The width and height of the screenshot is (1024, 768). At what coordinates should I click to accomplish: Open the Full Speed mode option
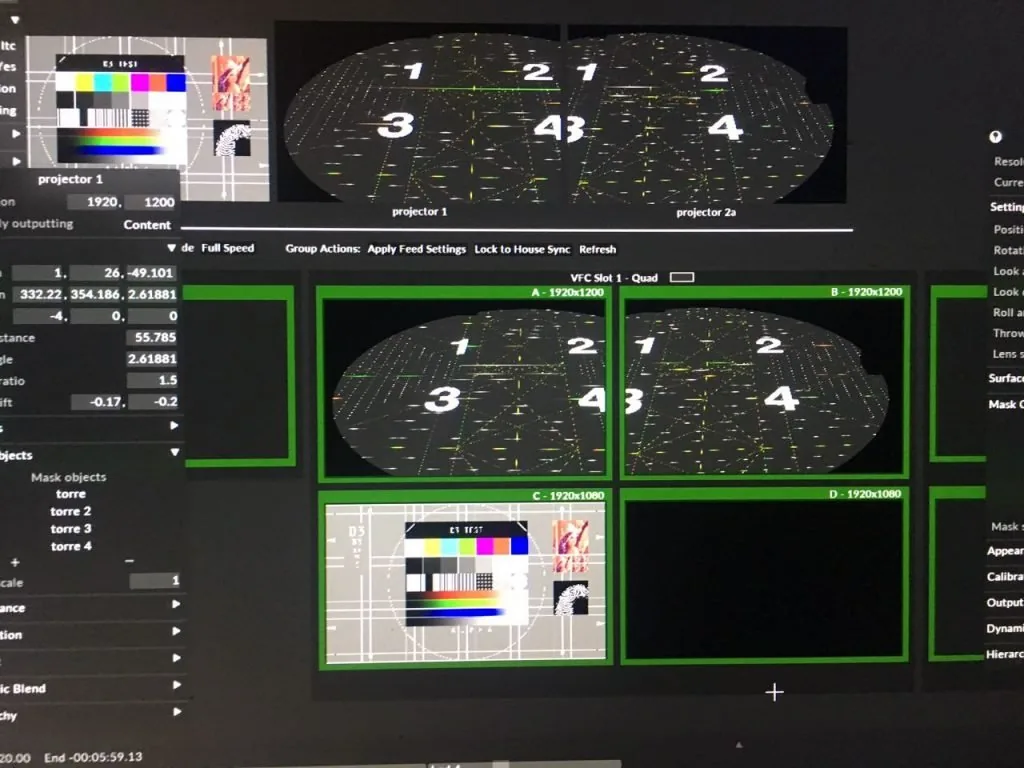point(227,248)
